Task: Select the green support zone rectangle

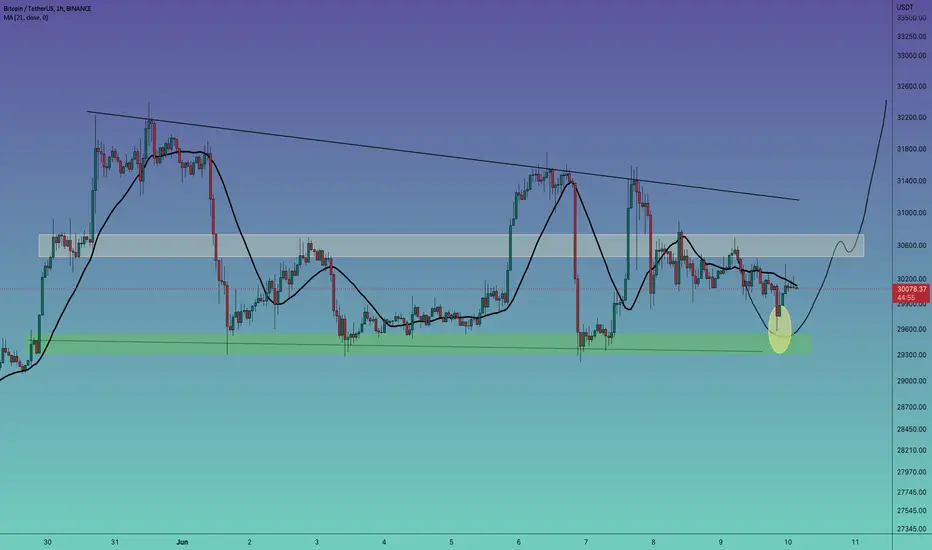Action: (x=419, y=344)
